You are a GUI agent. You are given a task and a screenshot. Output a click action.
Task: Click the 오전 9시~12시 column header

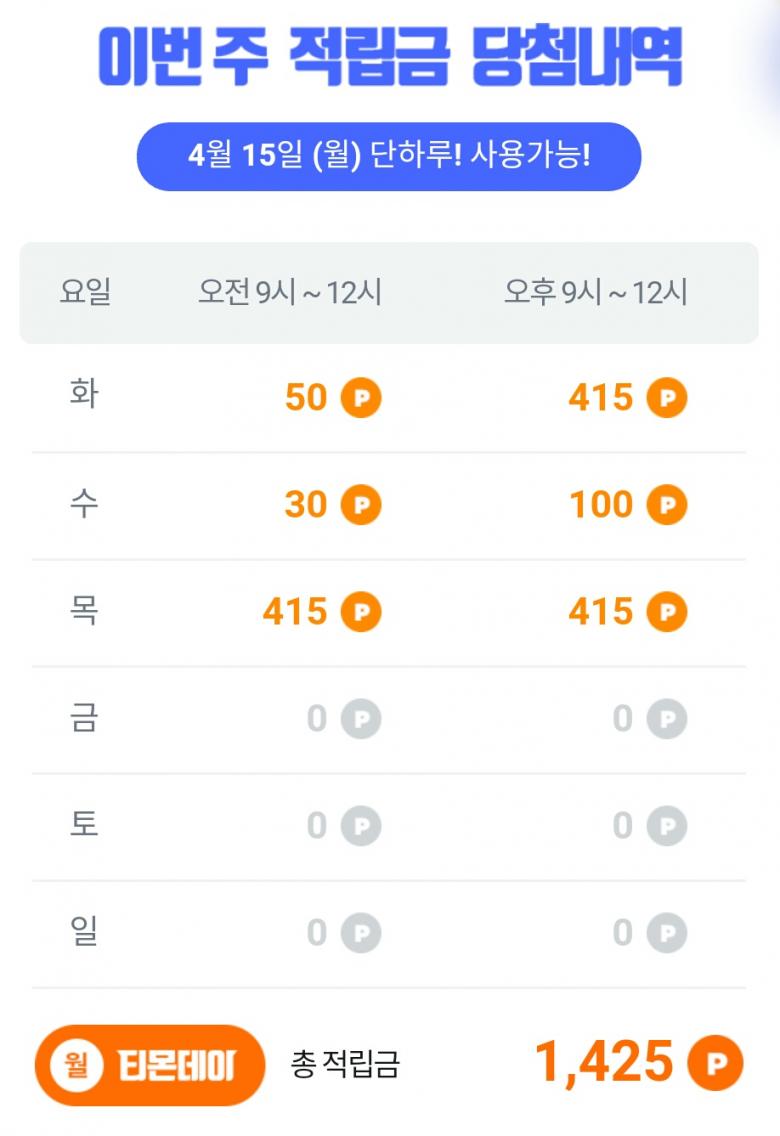(x=290, y=293)
